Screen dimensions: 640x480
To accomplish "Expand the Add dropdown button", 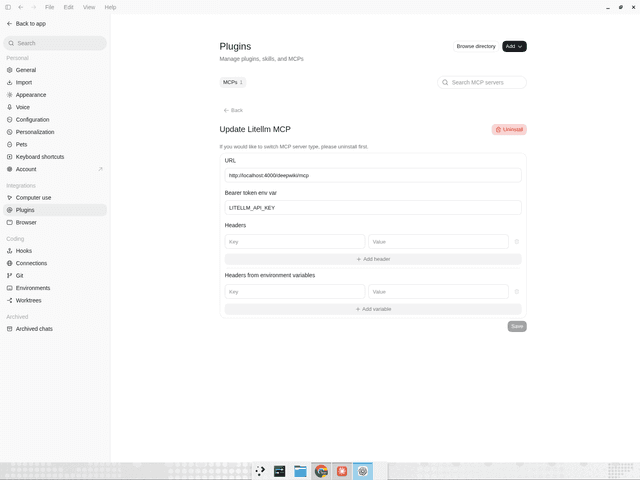I will tap(514, 47).
